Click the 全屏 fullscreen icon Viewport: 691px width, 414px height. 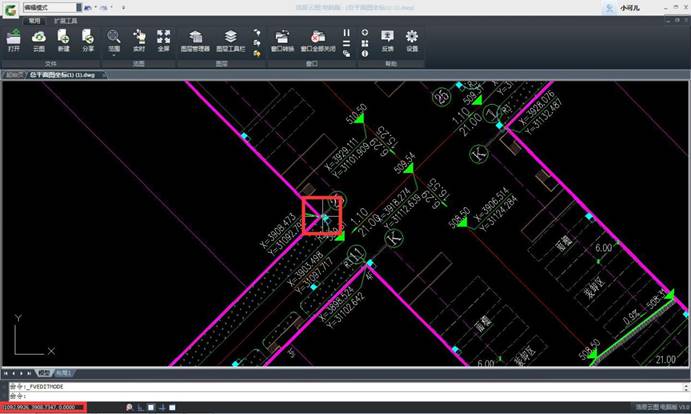click(163, 40)
